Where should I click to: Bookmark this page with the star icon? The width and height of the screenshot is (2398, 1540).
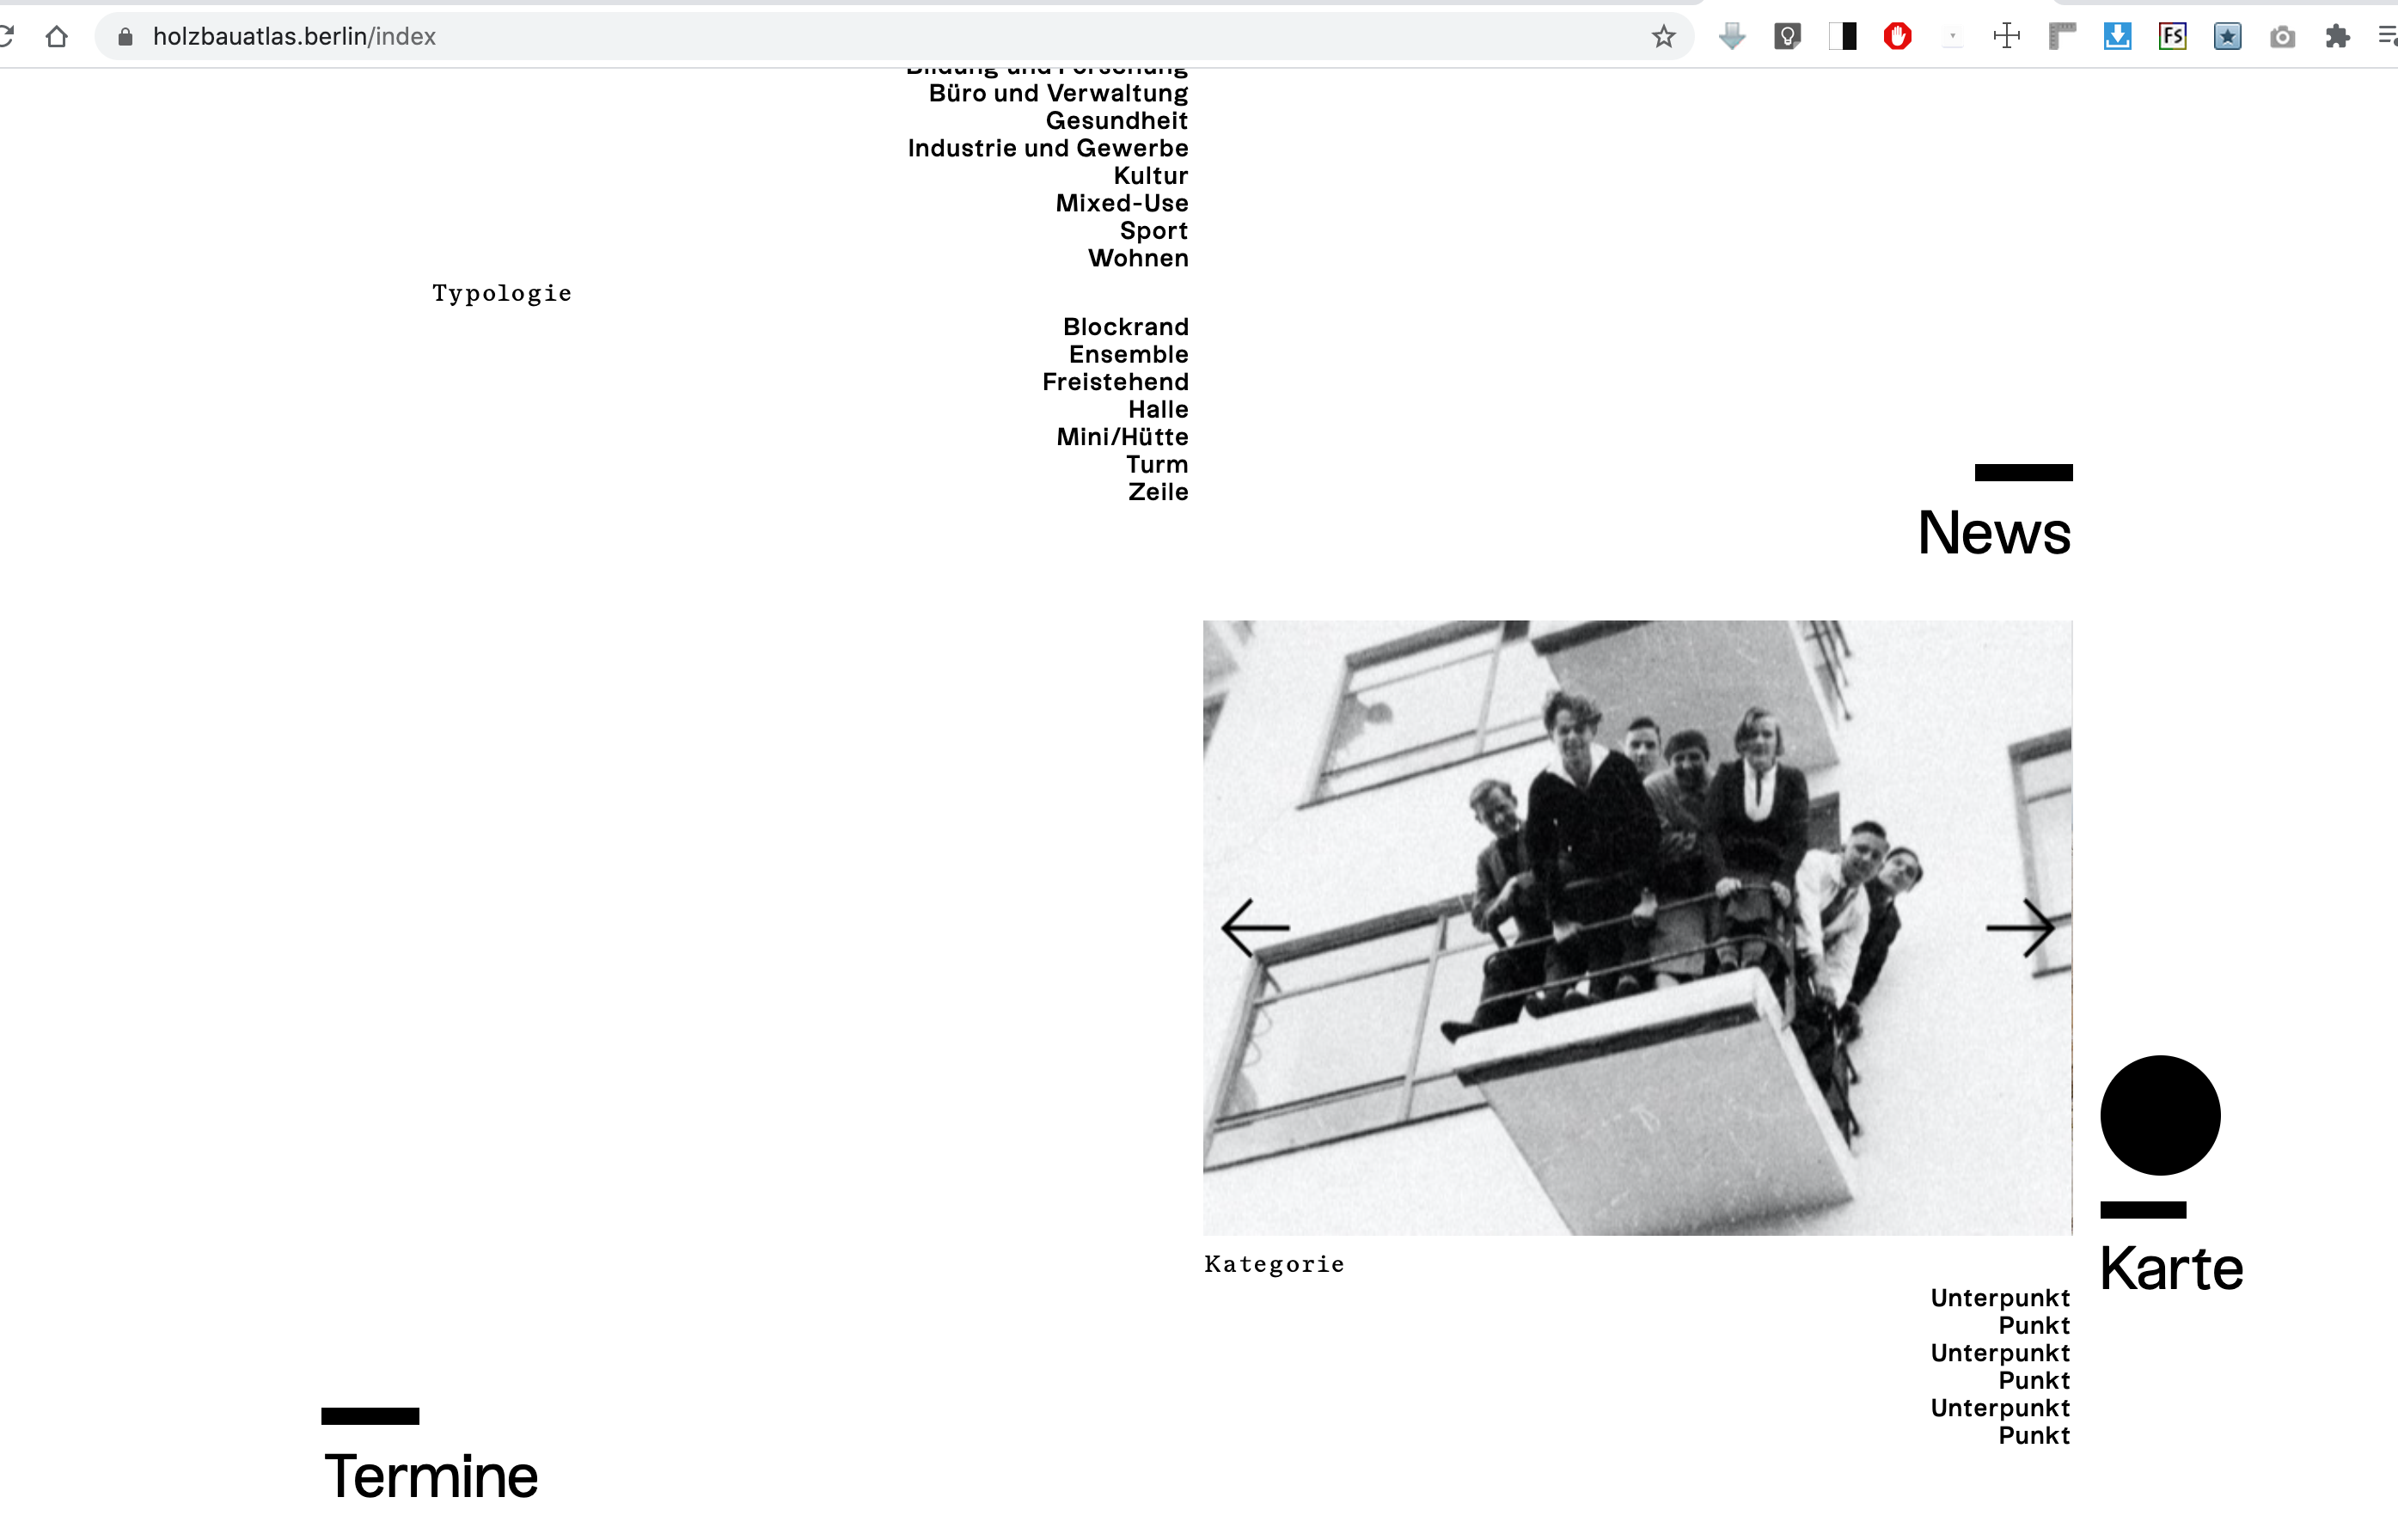1663,37
